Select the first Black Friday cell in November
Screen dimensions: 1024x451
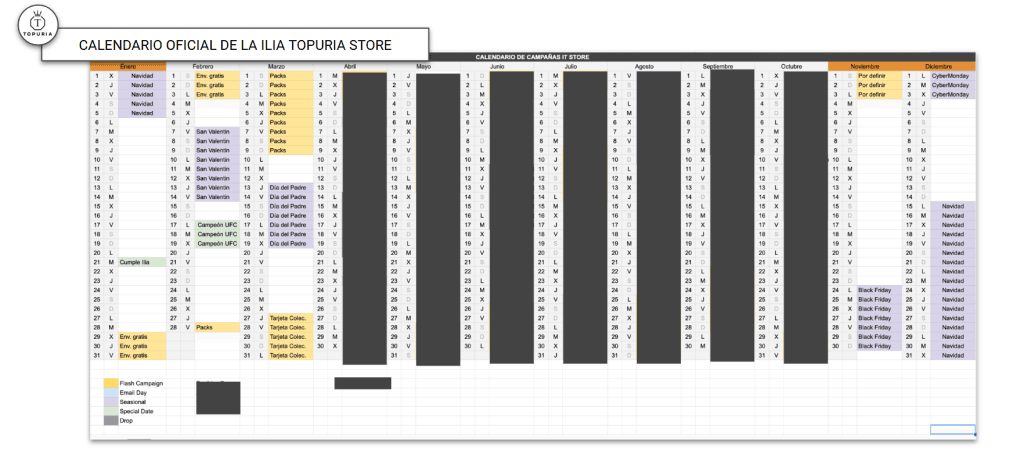pos(877,290)
